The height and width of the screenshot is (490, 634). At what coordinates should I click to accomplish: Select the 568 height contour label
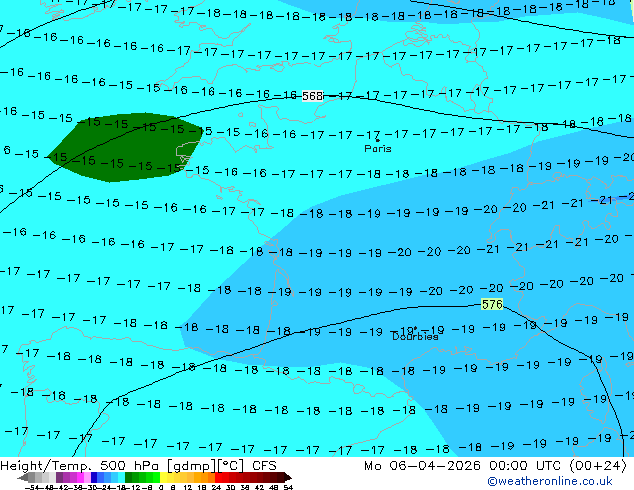pos(313,96)
